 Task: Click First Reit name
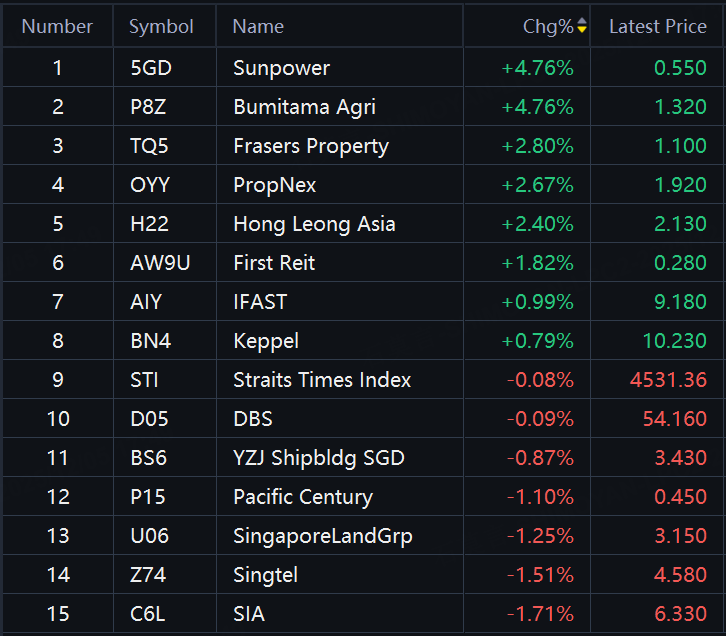point(274,263)
